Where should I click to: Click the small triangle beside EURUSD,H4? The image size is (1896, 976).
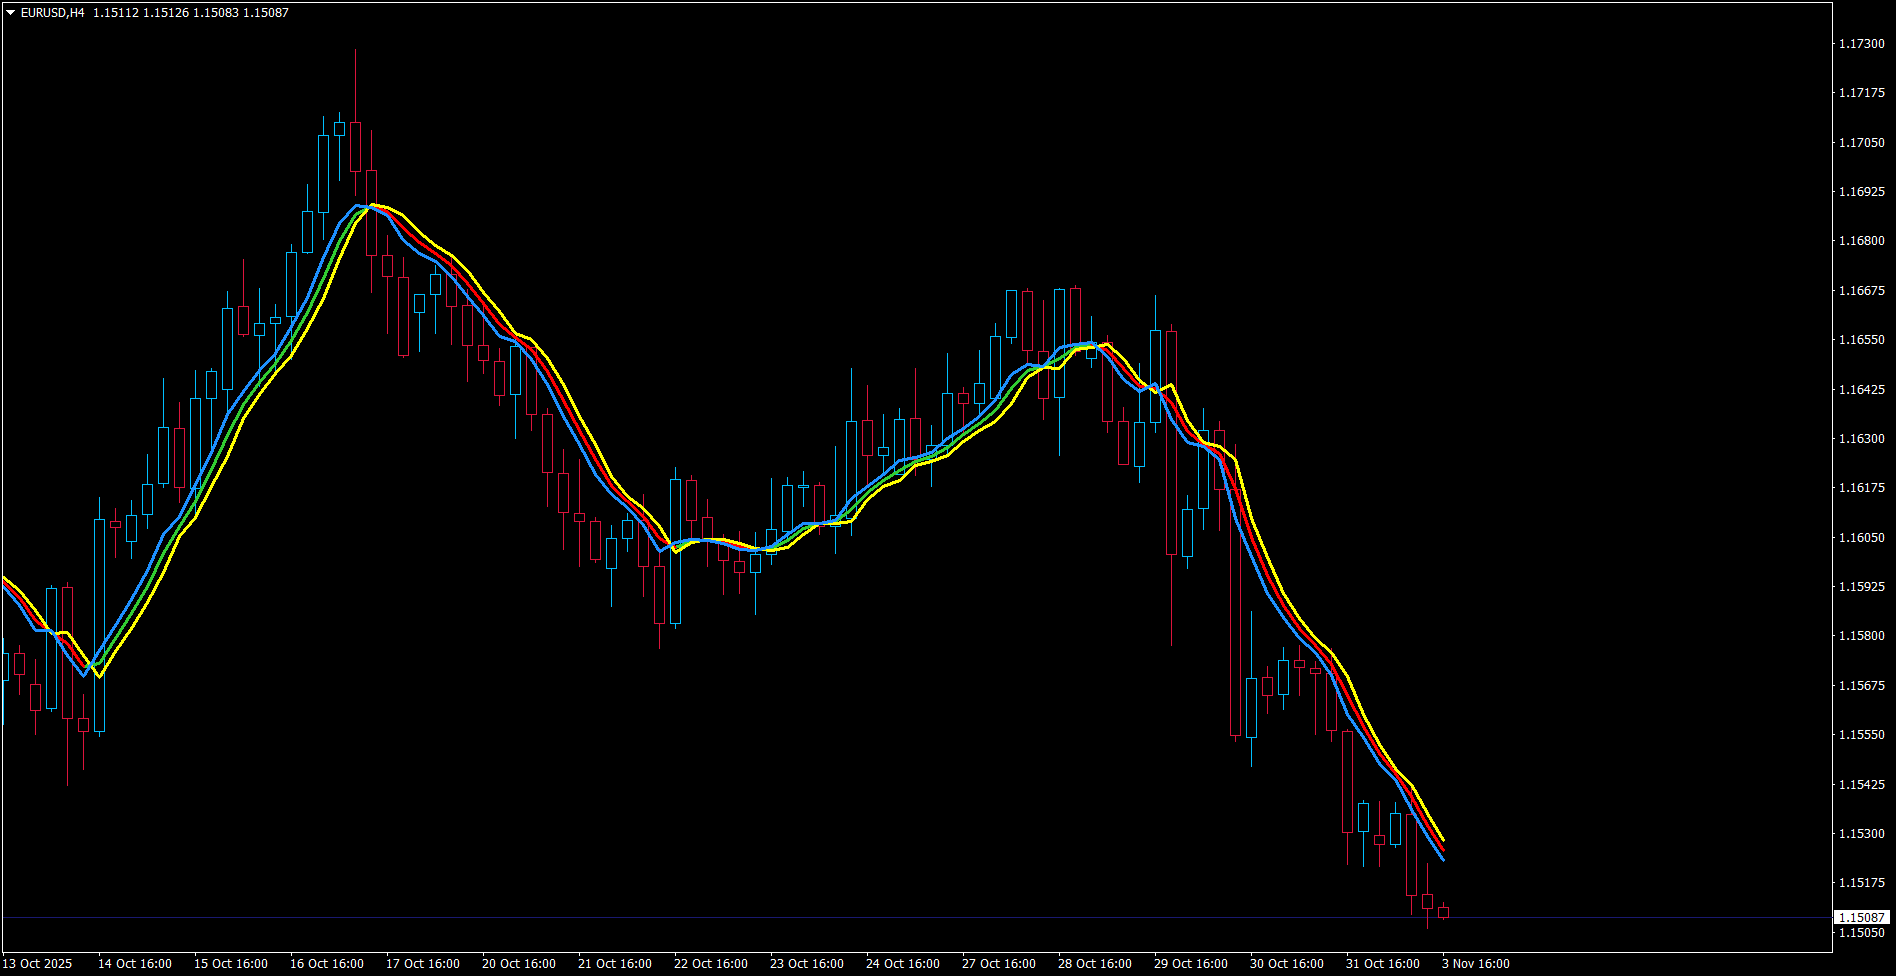click(11, 13)
